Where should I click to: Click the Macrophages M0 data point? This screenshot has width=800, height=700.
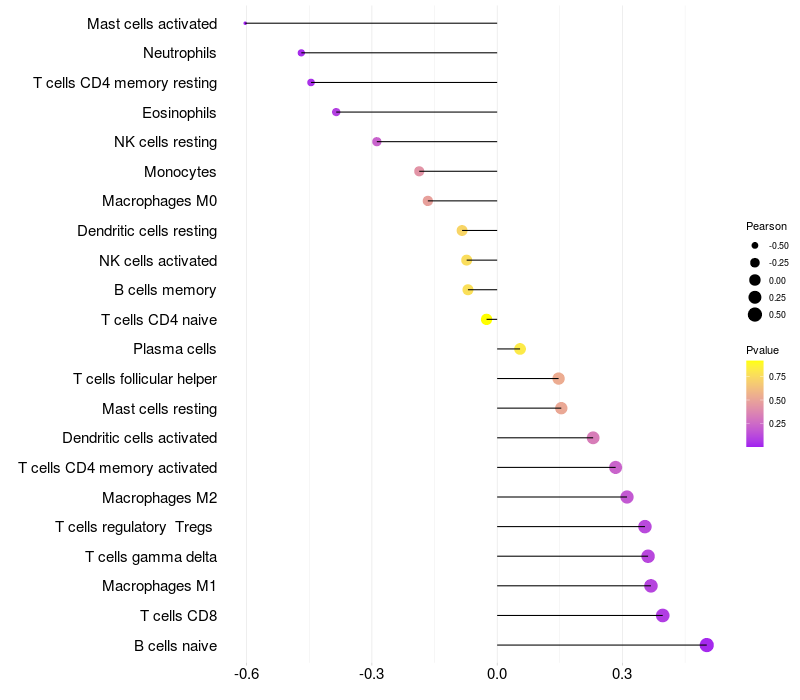pos(428,201)
